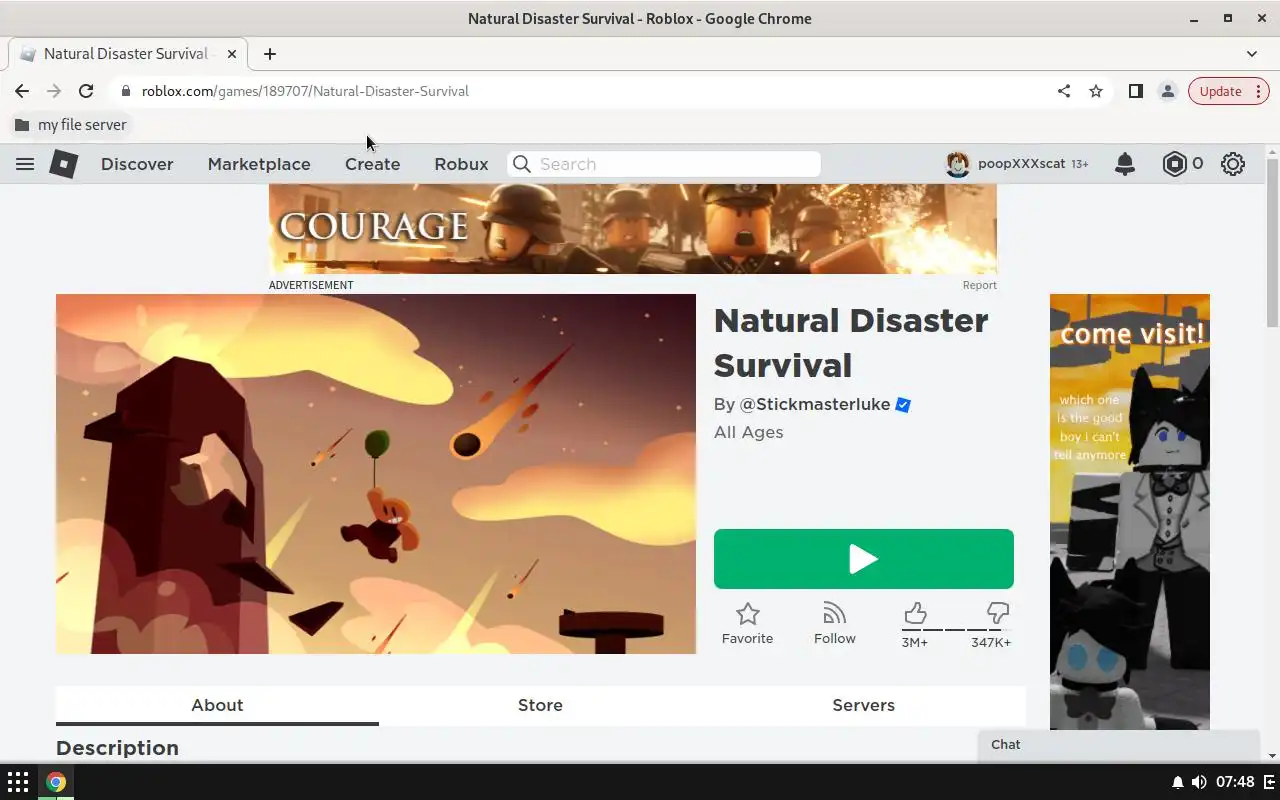1280x800 pixels.
Task: Open the taskbar notification bell
Action: pyautogui.click(x=1178, y=782)
